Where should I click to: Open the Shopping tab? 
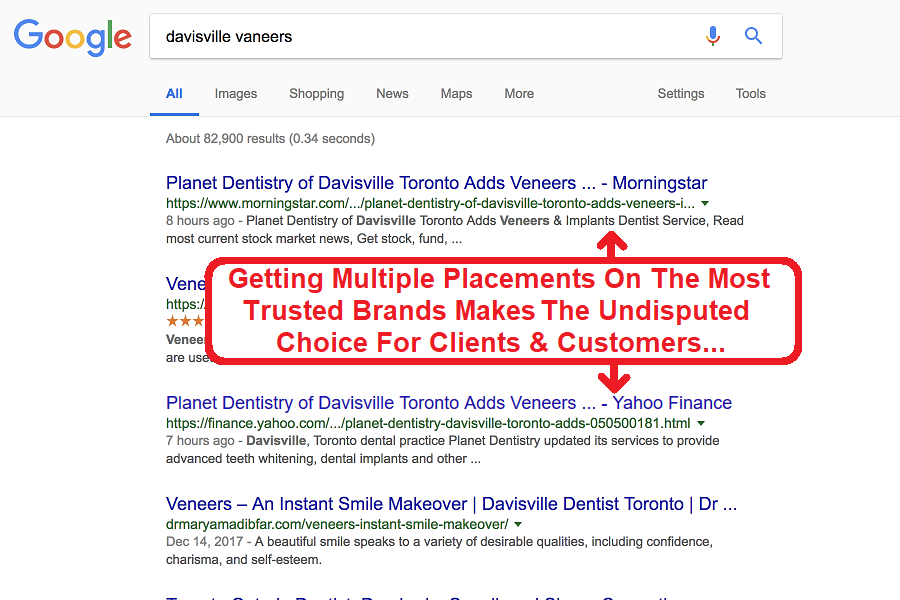[x=316, y=94]
